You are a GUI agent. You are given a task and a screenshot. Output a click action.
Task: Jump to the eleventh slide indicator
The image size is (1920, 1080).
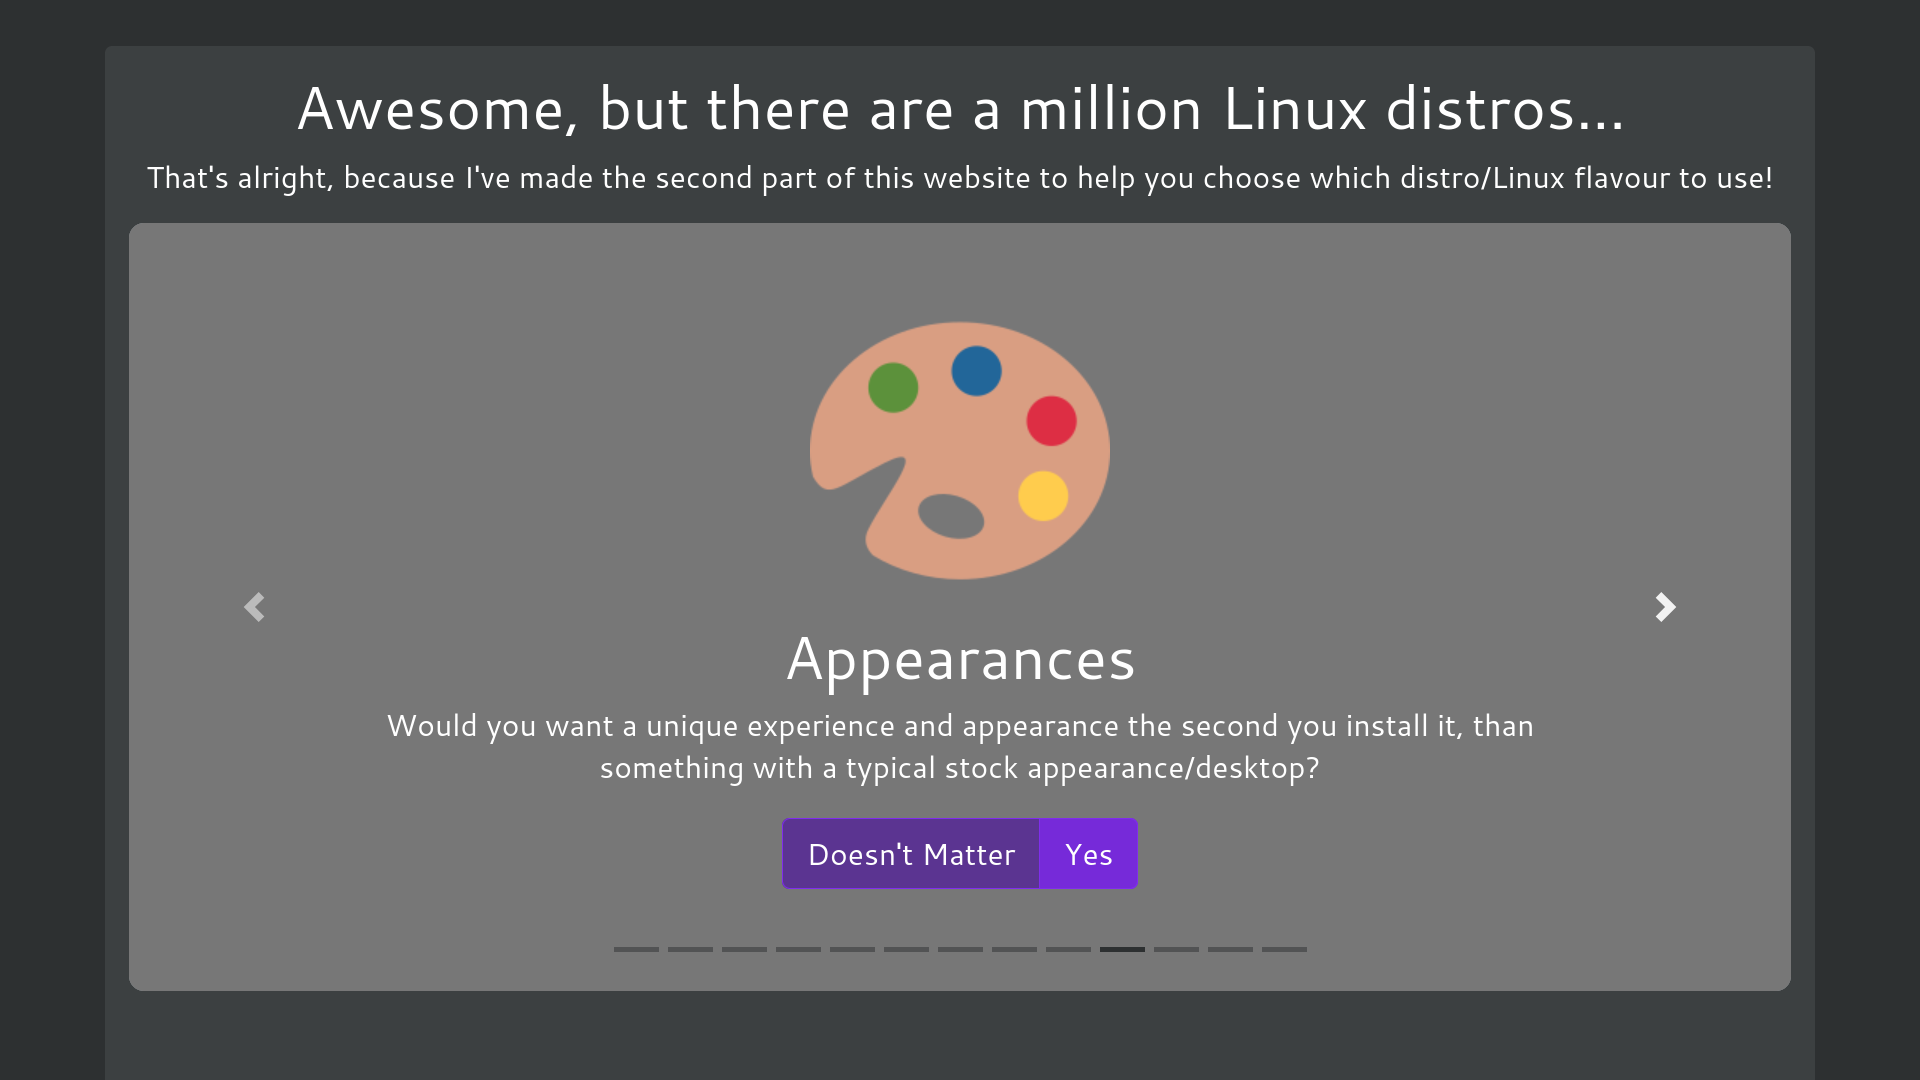coord(1176,949)
